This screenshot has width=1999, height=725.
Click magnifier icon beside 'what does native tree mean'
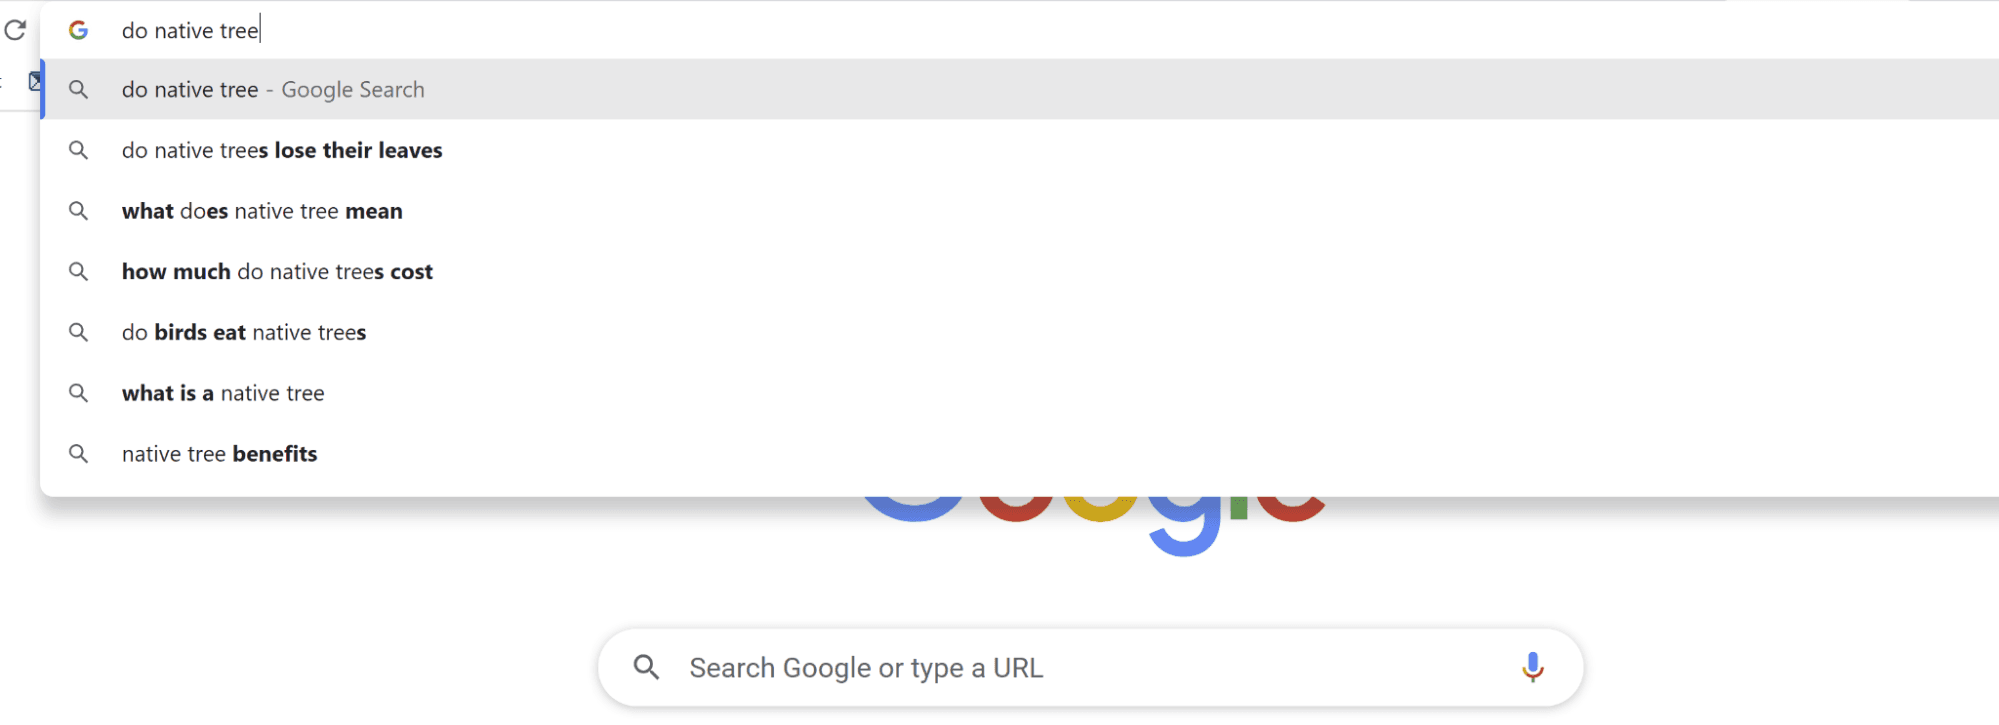click(x=78, y=211)
